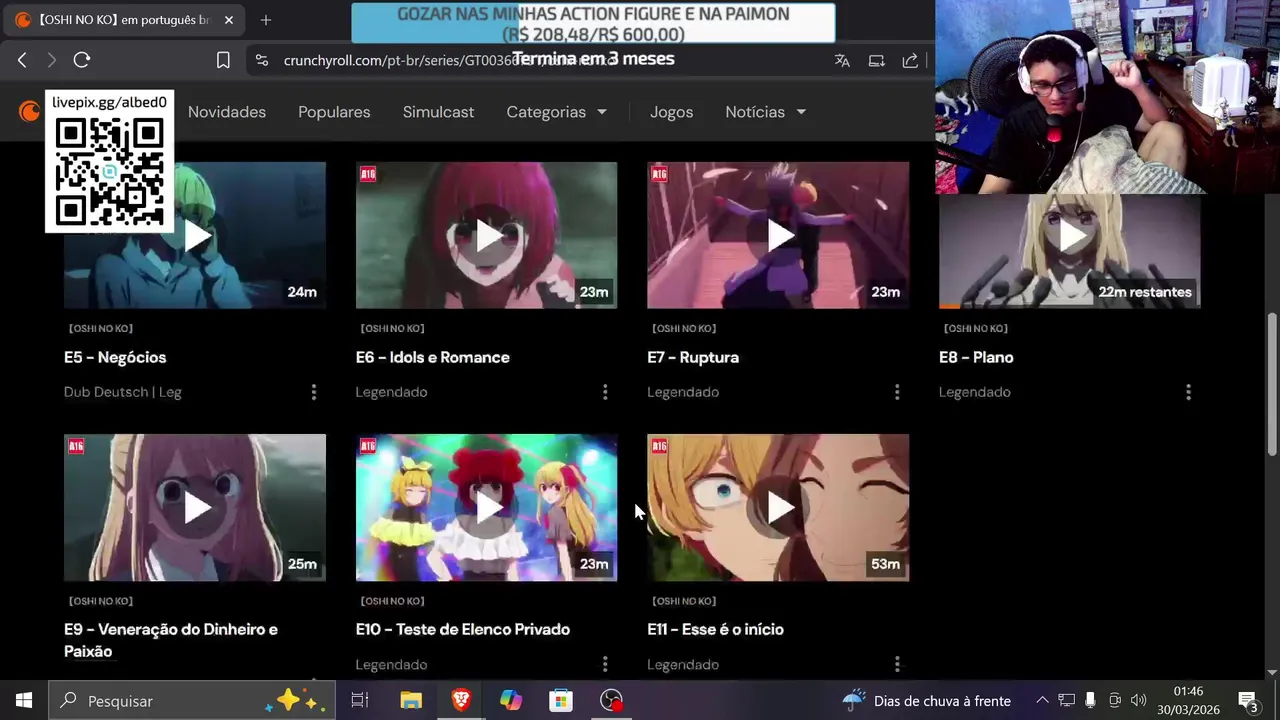Click the cast screen icon in address bar

click(876, 60)
